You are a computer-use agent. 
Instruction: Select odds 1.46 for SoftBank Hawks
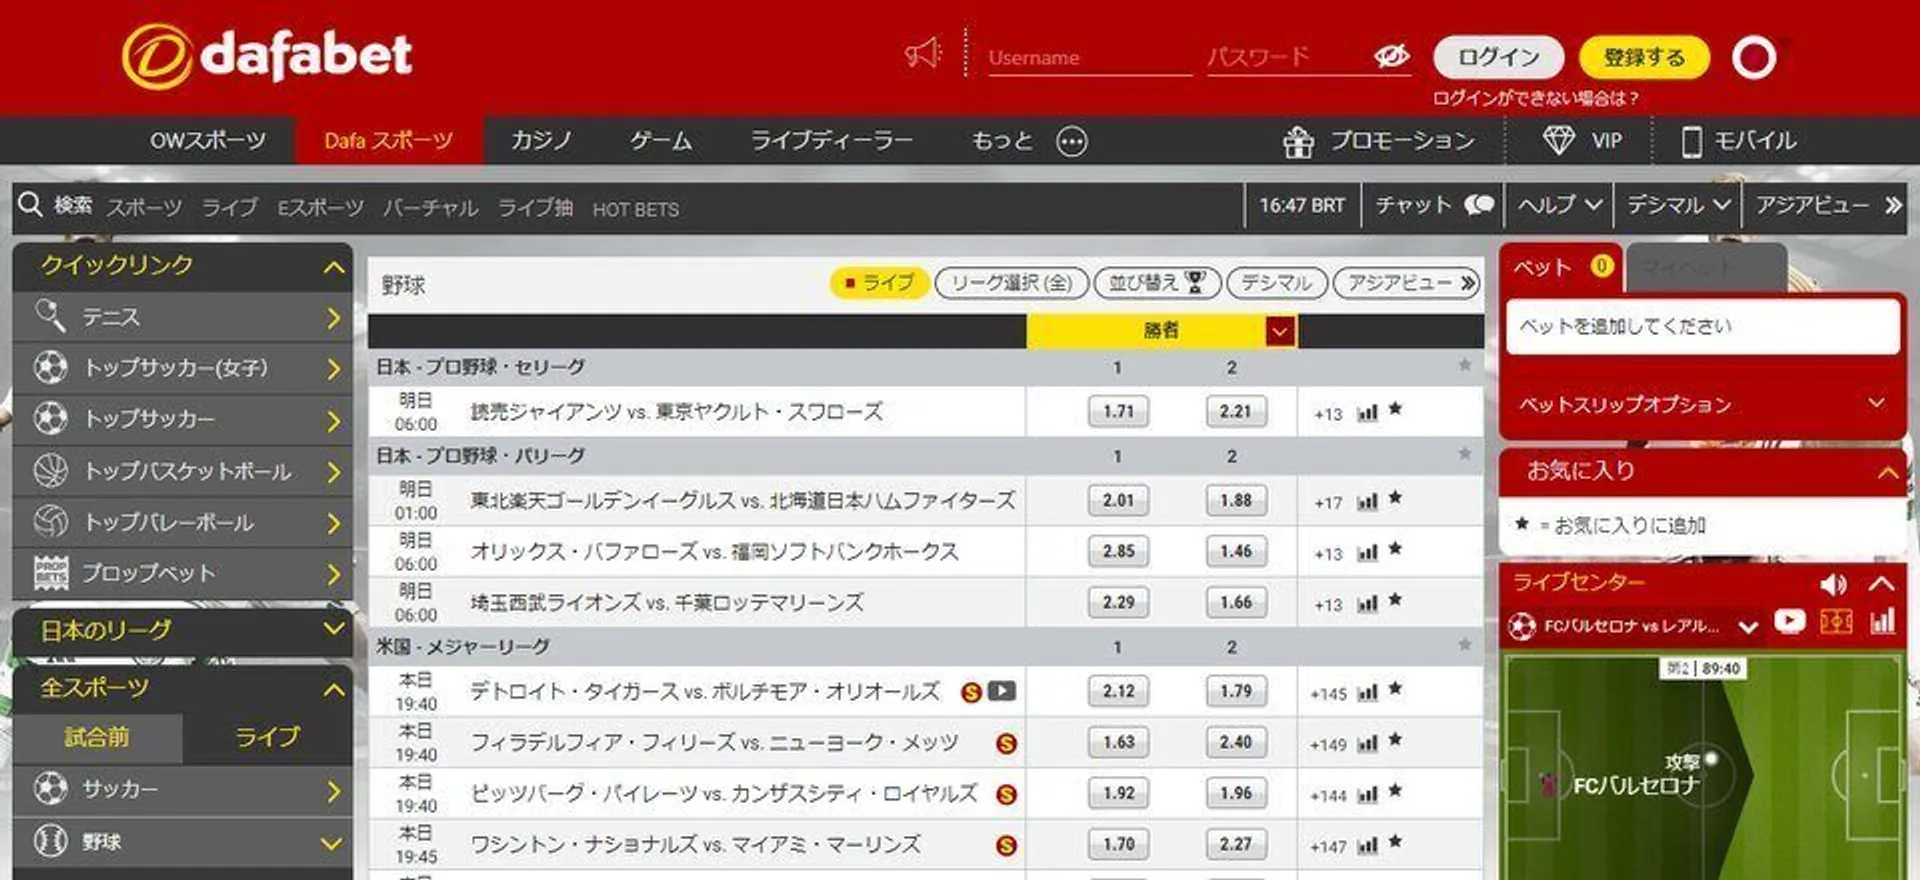coord(1235,551)
